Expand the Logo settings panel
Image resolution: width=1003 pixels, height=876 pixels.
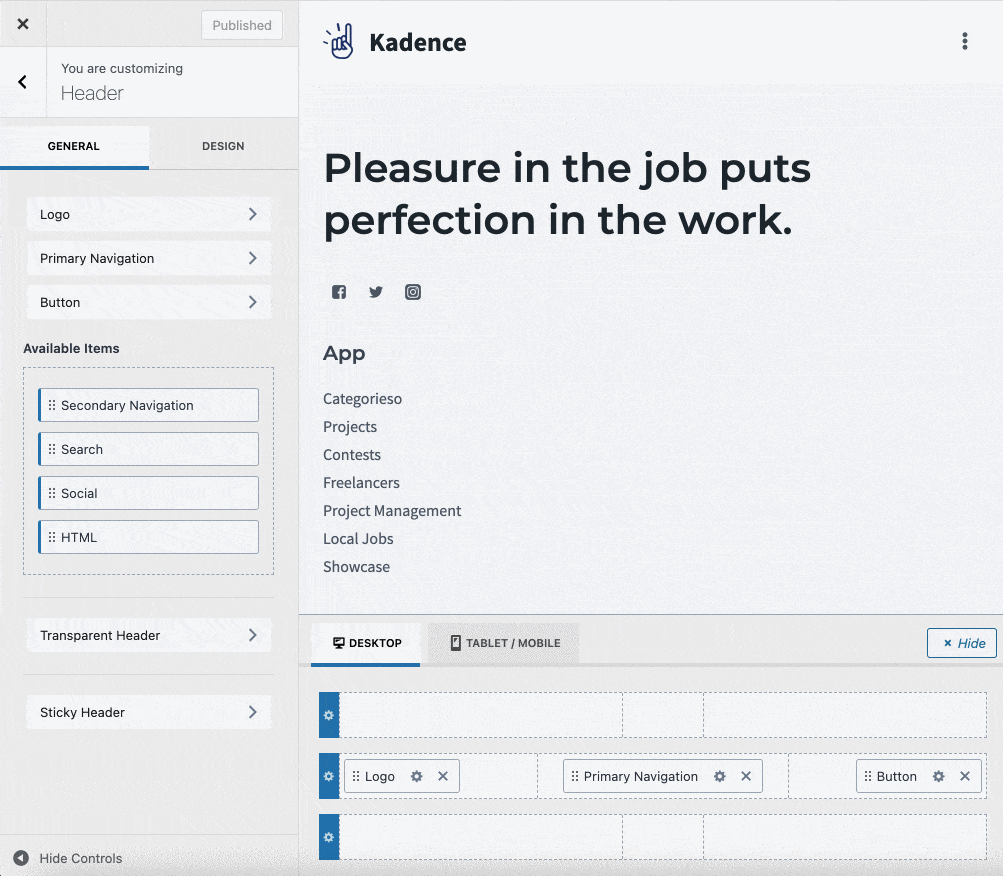[x=148, y=214]
